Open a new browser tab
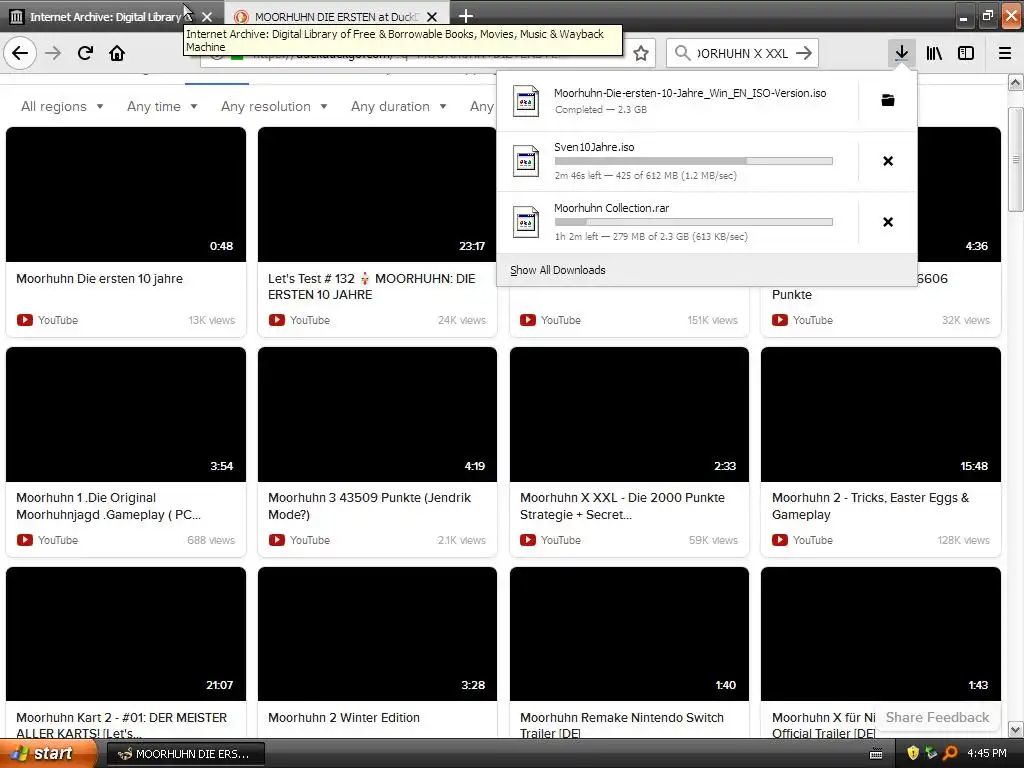The width and height of the screenshot is (1024, 768). tap(466, 16)
